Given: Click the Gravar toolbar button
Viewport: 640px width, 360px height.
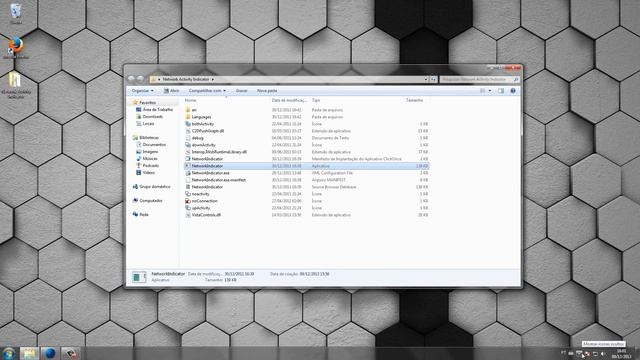Looking at the screenshot, I should point(242,91).
